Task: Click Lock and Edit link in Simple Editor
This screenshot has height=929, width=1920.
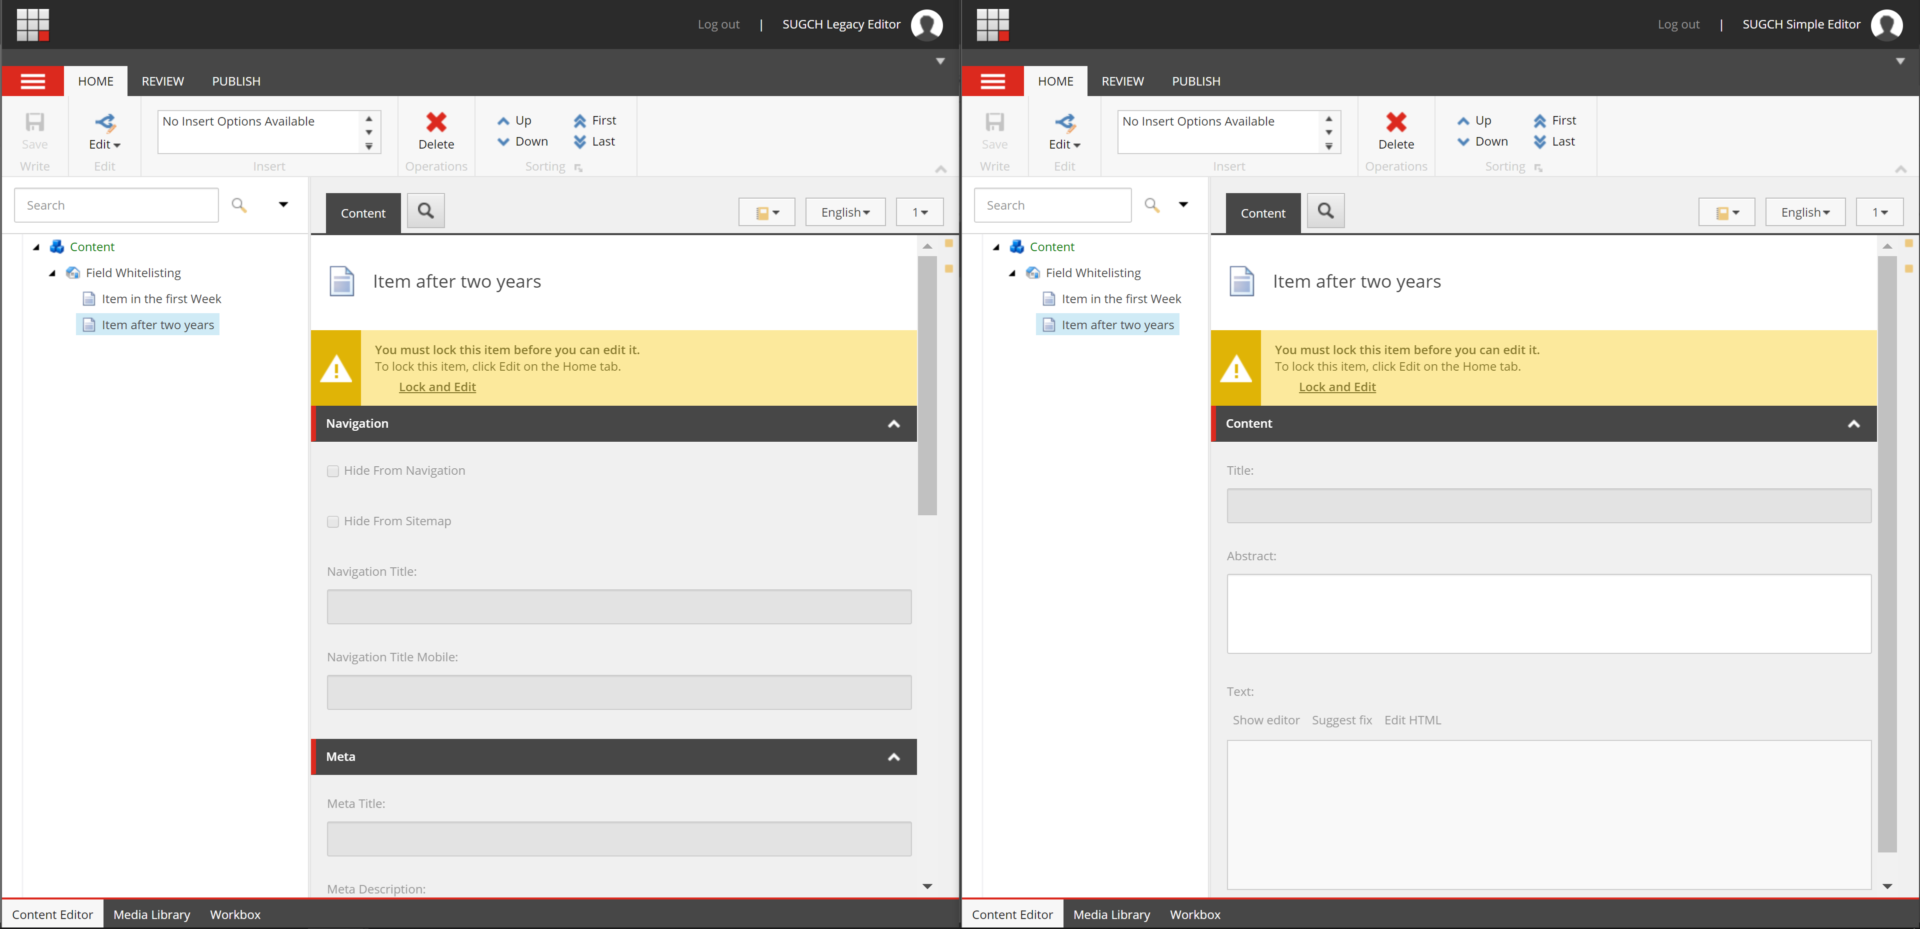Action: pyautogui.click(x=1337, y=387)
